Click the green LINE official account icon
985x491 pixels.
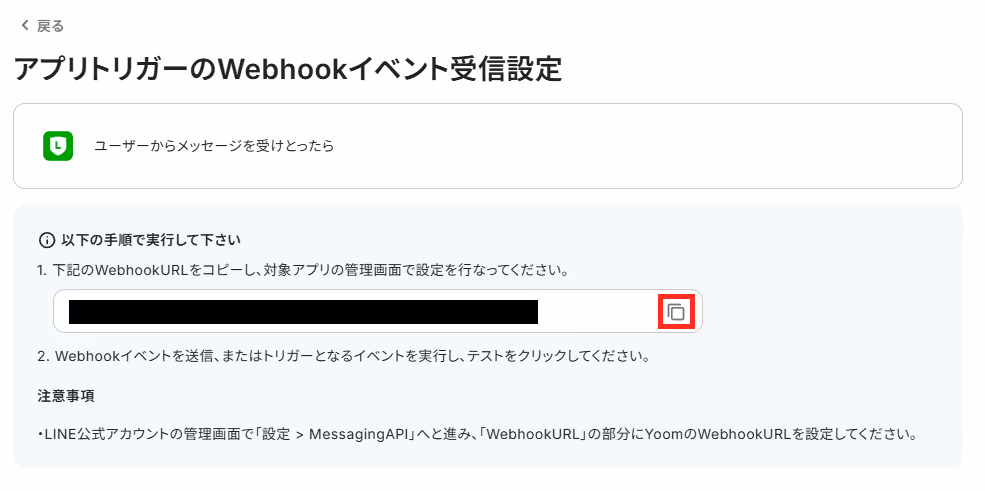pyautogui.click(x=58, y=146)
